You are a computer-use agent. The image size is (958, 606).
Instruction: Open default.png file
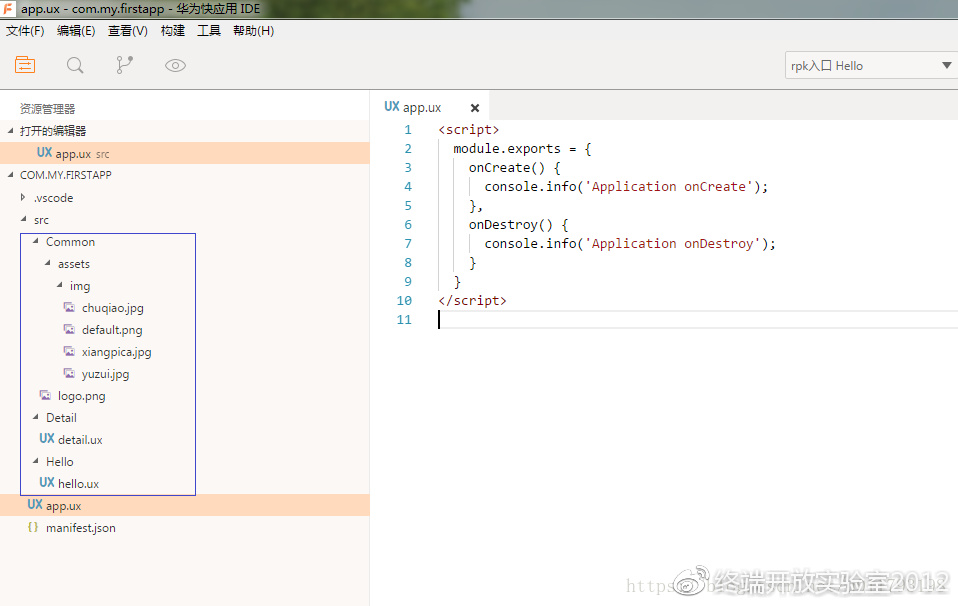112,330
